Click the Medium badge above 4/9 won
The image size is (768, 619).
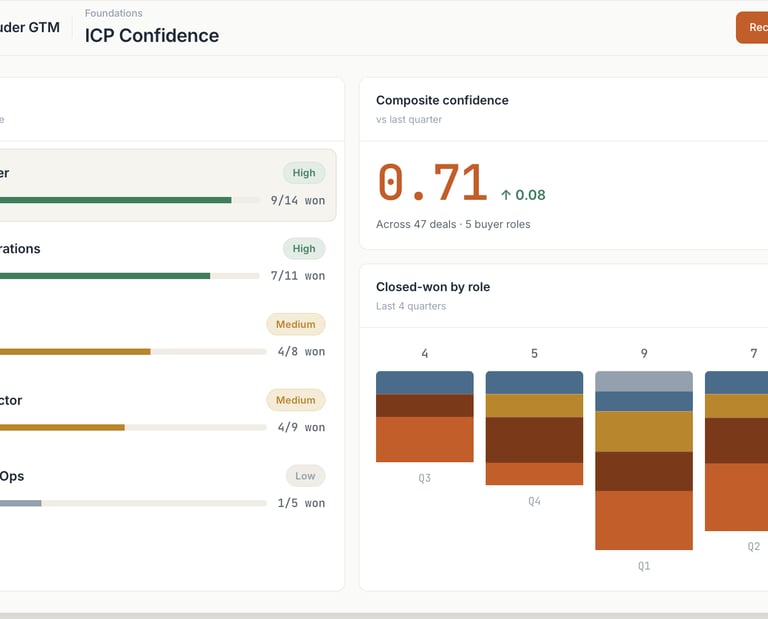[296, 400]
